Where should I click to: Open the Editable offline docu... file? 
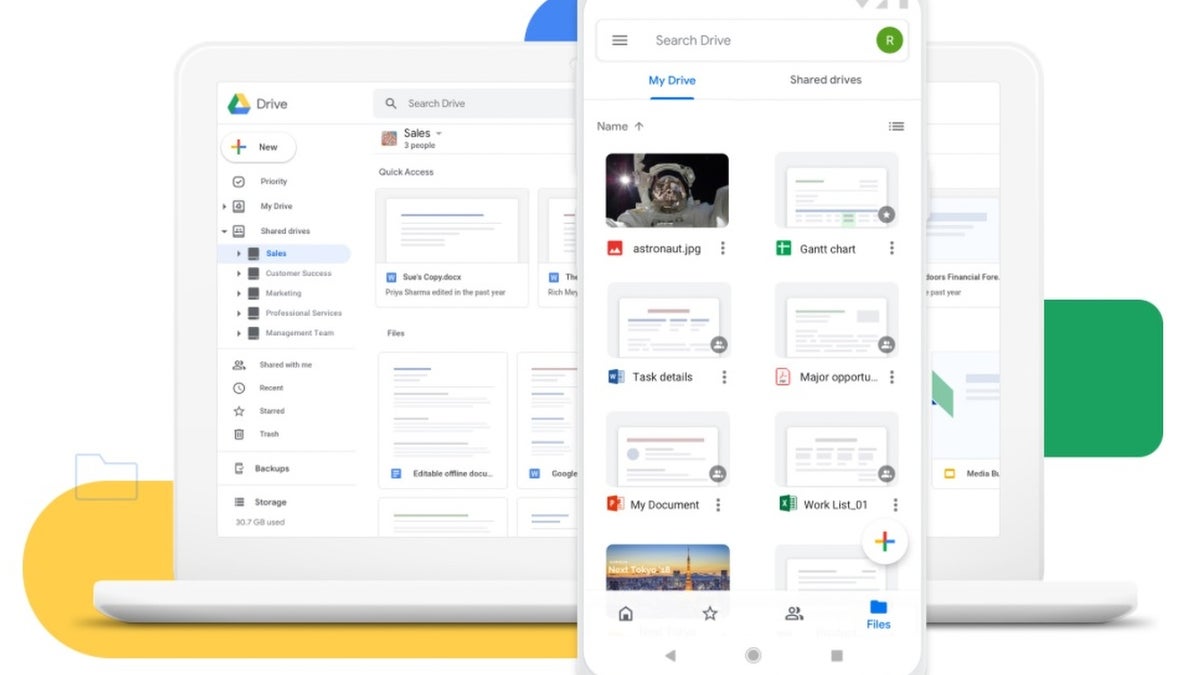tap(442, 420)
